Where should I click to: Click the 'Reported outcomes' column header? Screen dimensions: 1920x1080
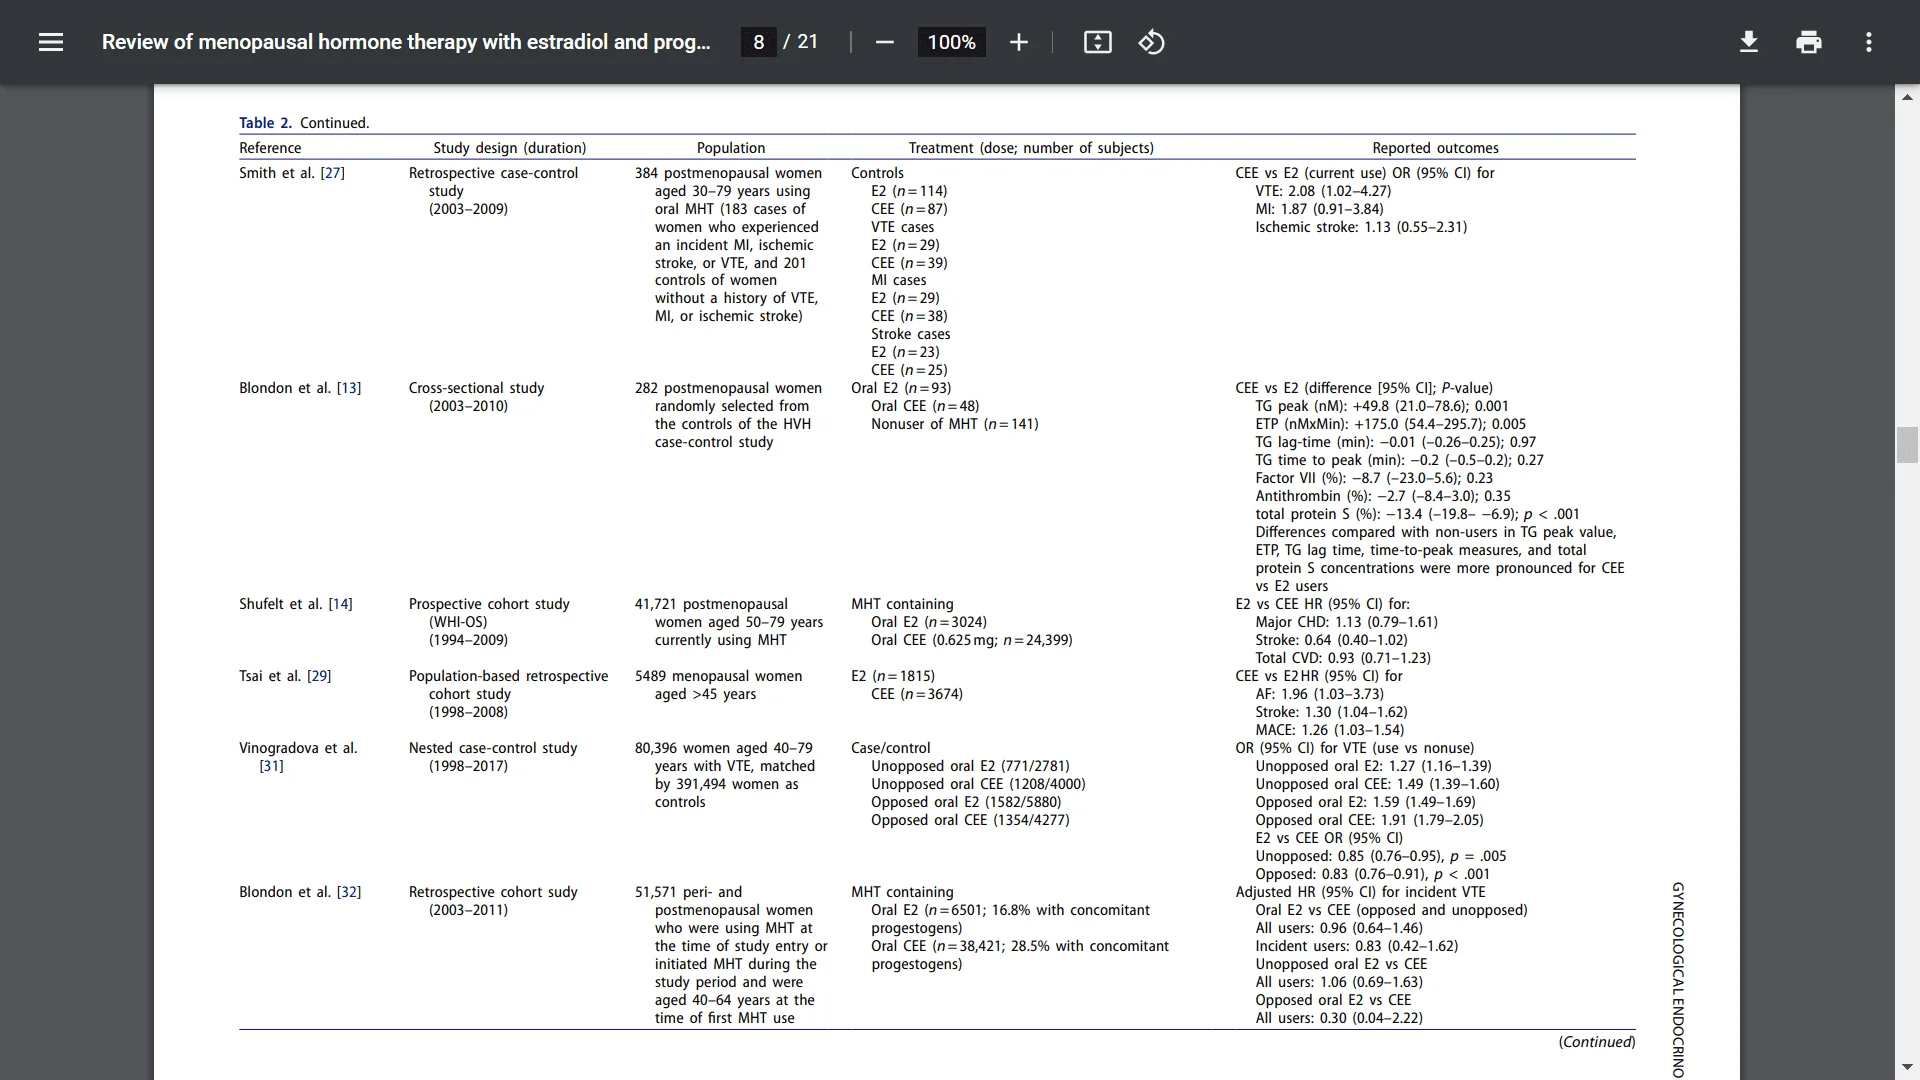coord(1435,148)
